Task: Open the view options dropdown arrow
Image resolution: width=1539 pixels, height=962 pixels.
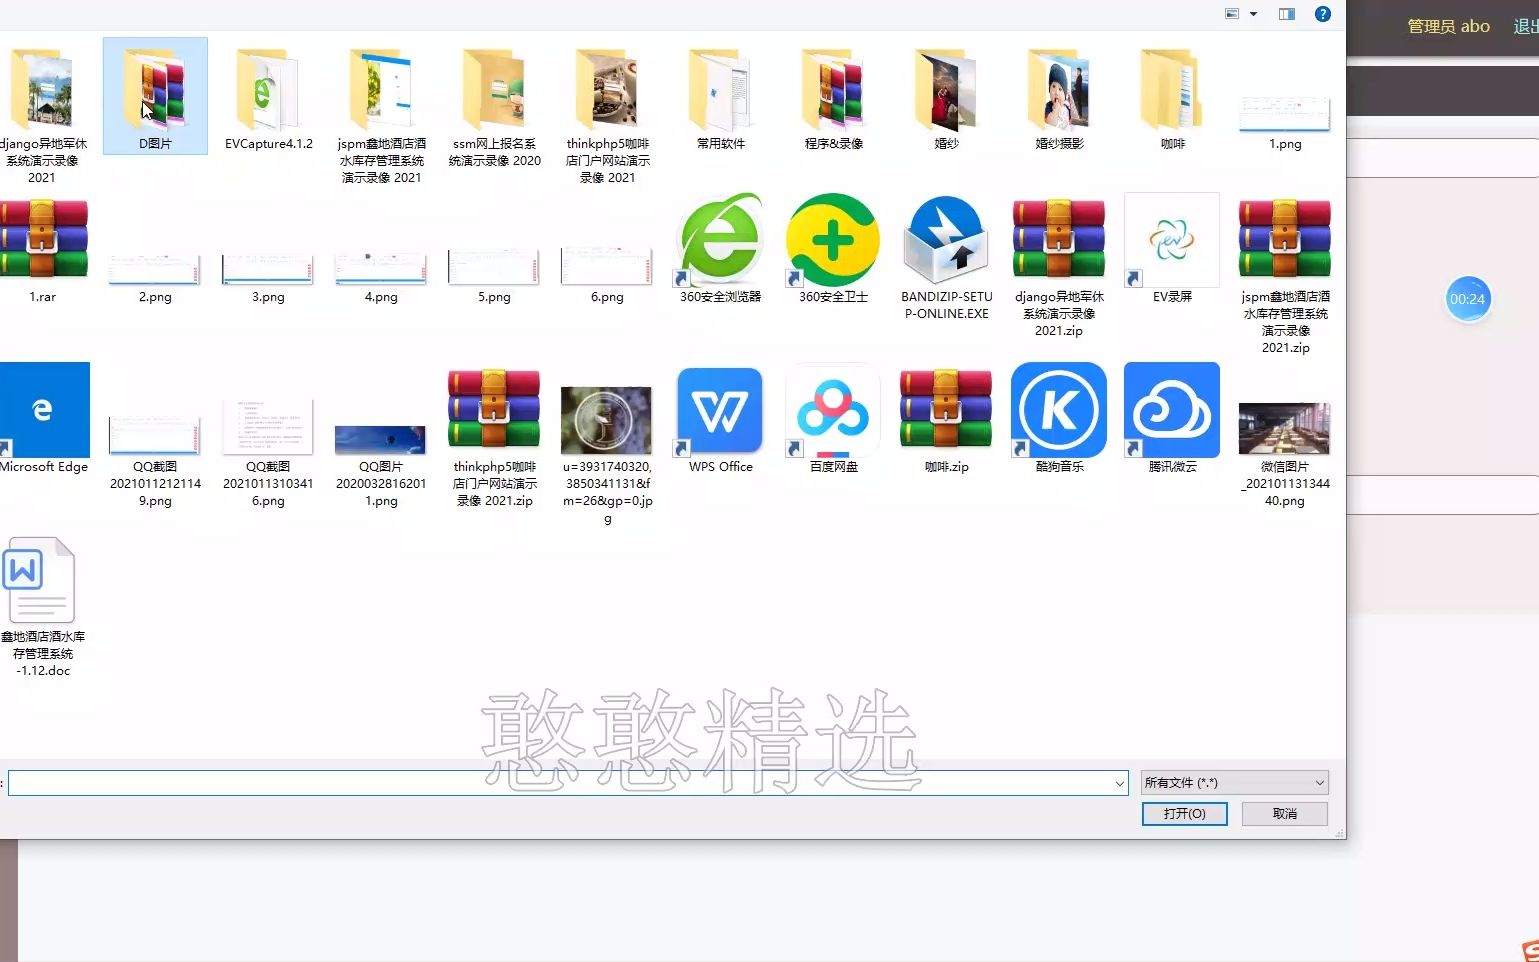Action: (1253, 14)
